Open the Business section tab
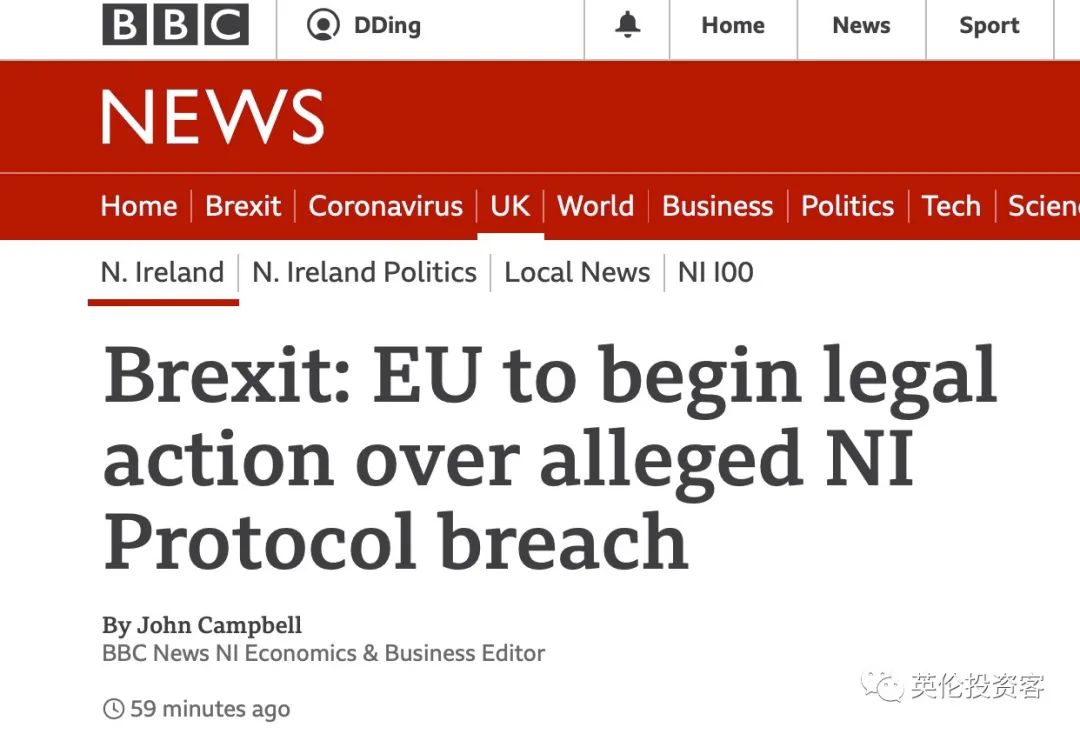Image resolution: width=1080 pixels, height=734 pixels. 718,206
